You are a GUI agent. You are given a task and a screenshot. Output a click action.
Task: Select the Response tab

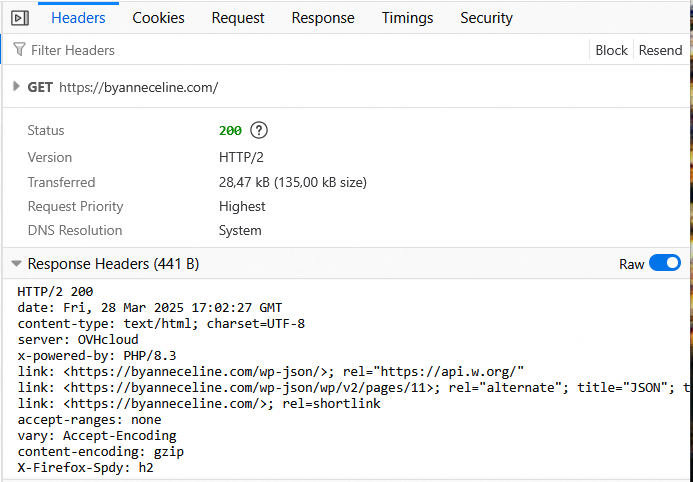coord(323,18)
